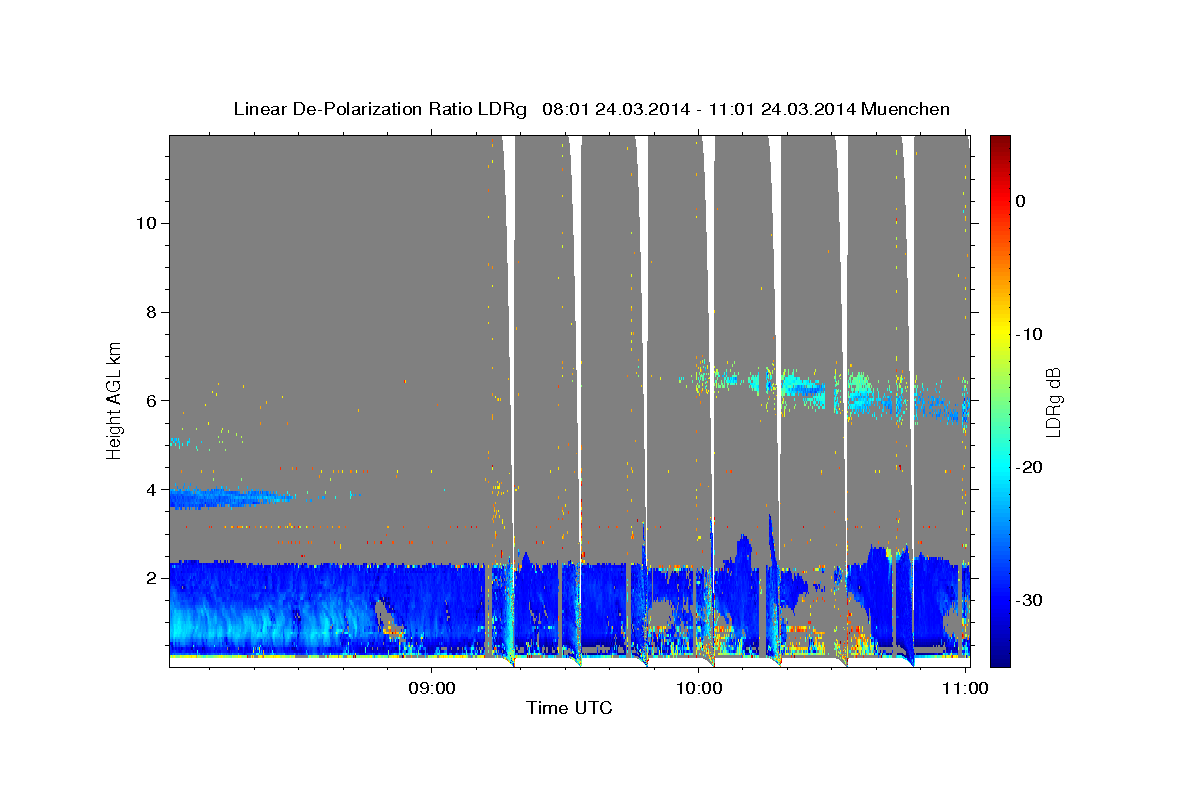Click the colorbar label '-30'
Screen dimensions: 1200x800
pyautogui.click(x=1030, y=600)
